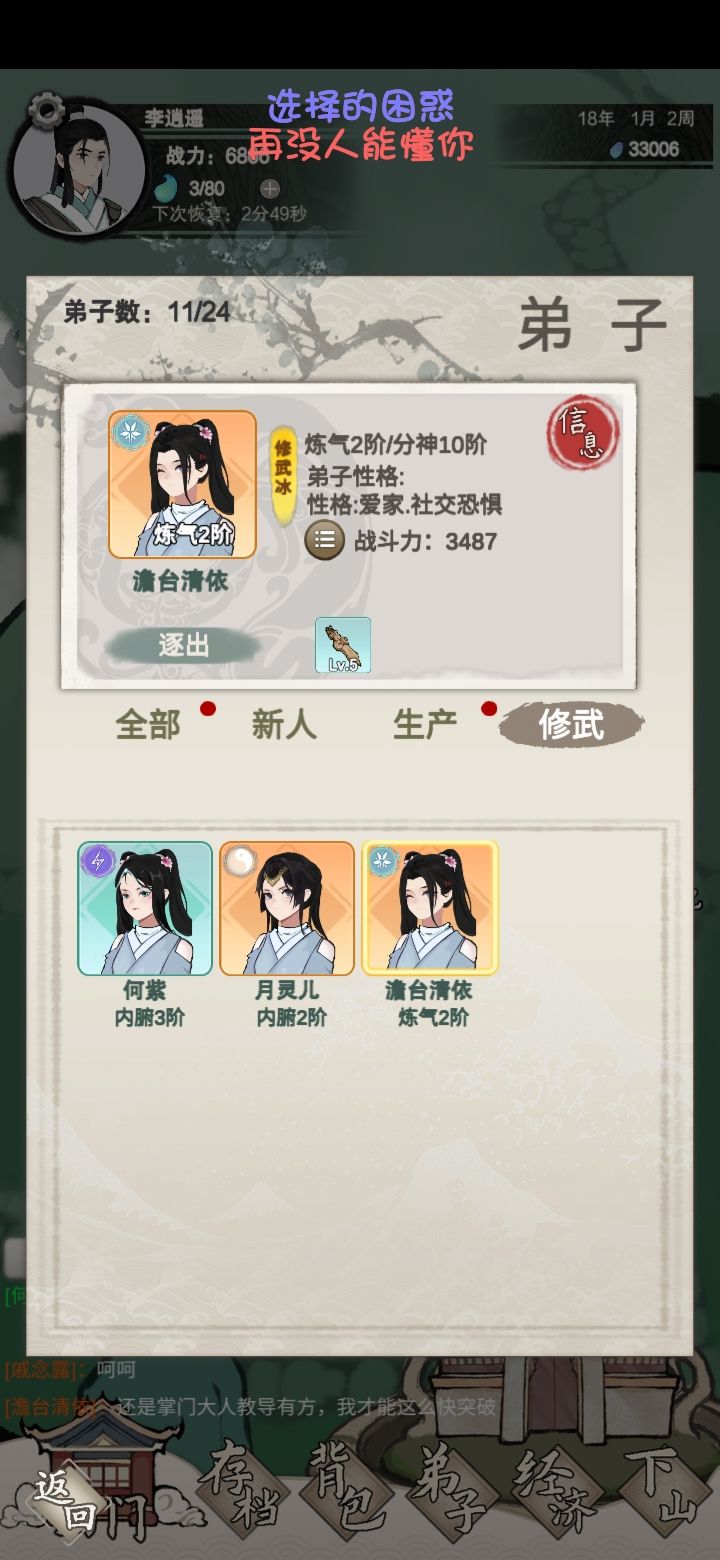Switch to the 生产 tab
Image resolution: width=720 pixels, height=1560 pixels.
[425, 724]
